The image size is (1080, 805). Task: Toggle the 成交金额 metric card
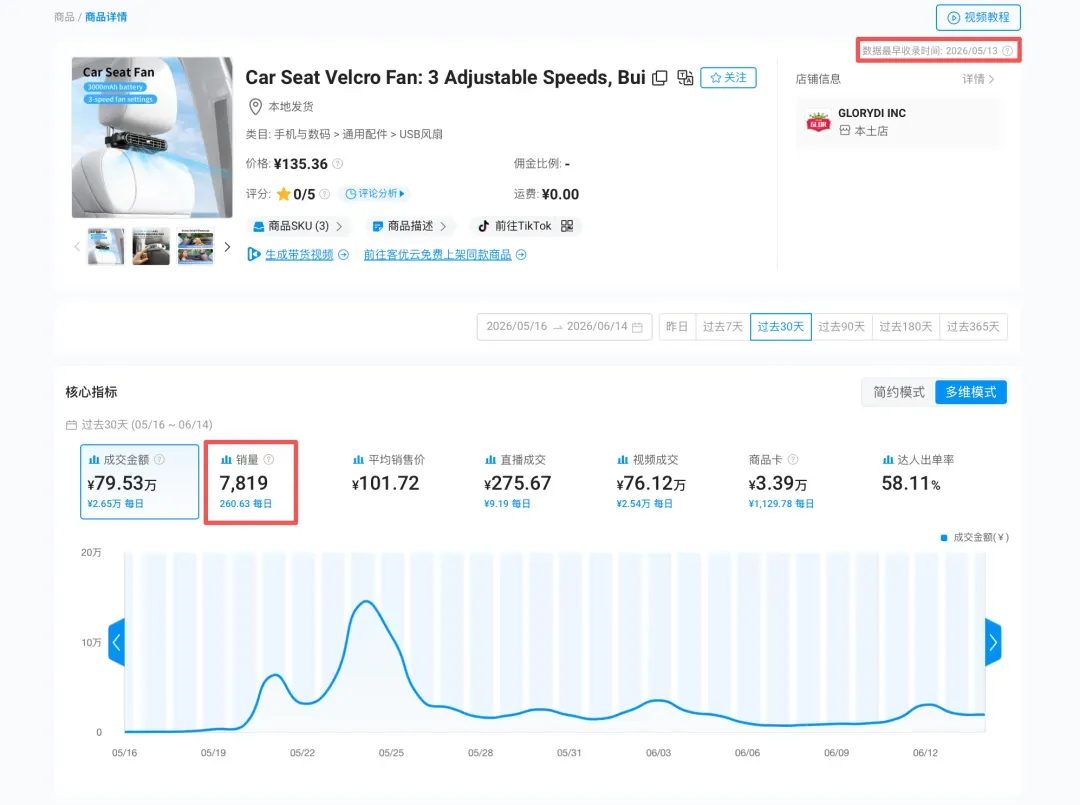point(140,481)
